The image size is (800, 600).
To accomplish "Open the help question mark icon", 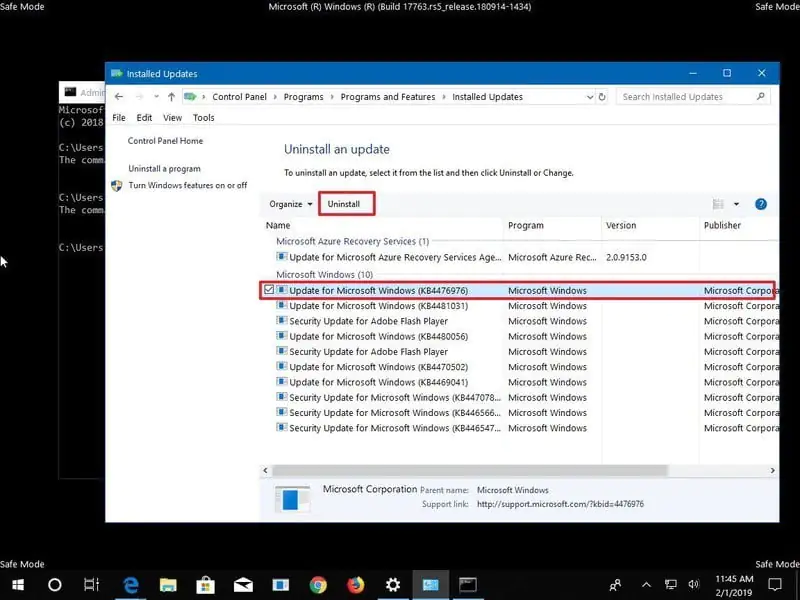I will click(x=760, y=204).
